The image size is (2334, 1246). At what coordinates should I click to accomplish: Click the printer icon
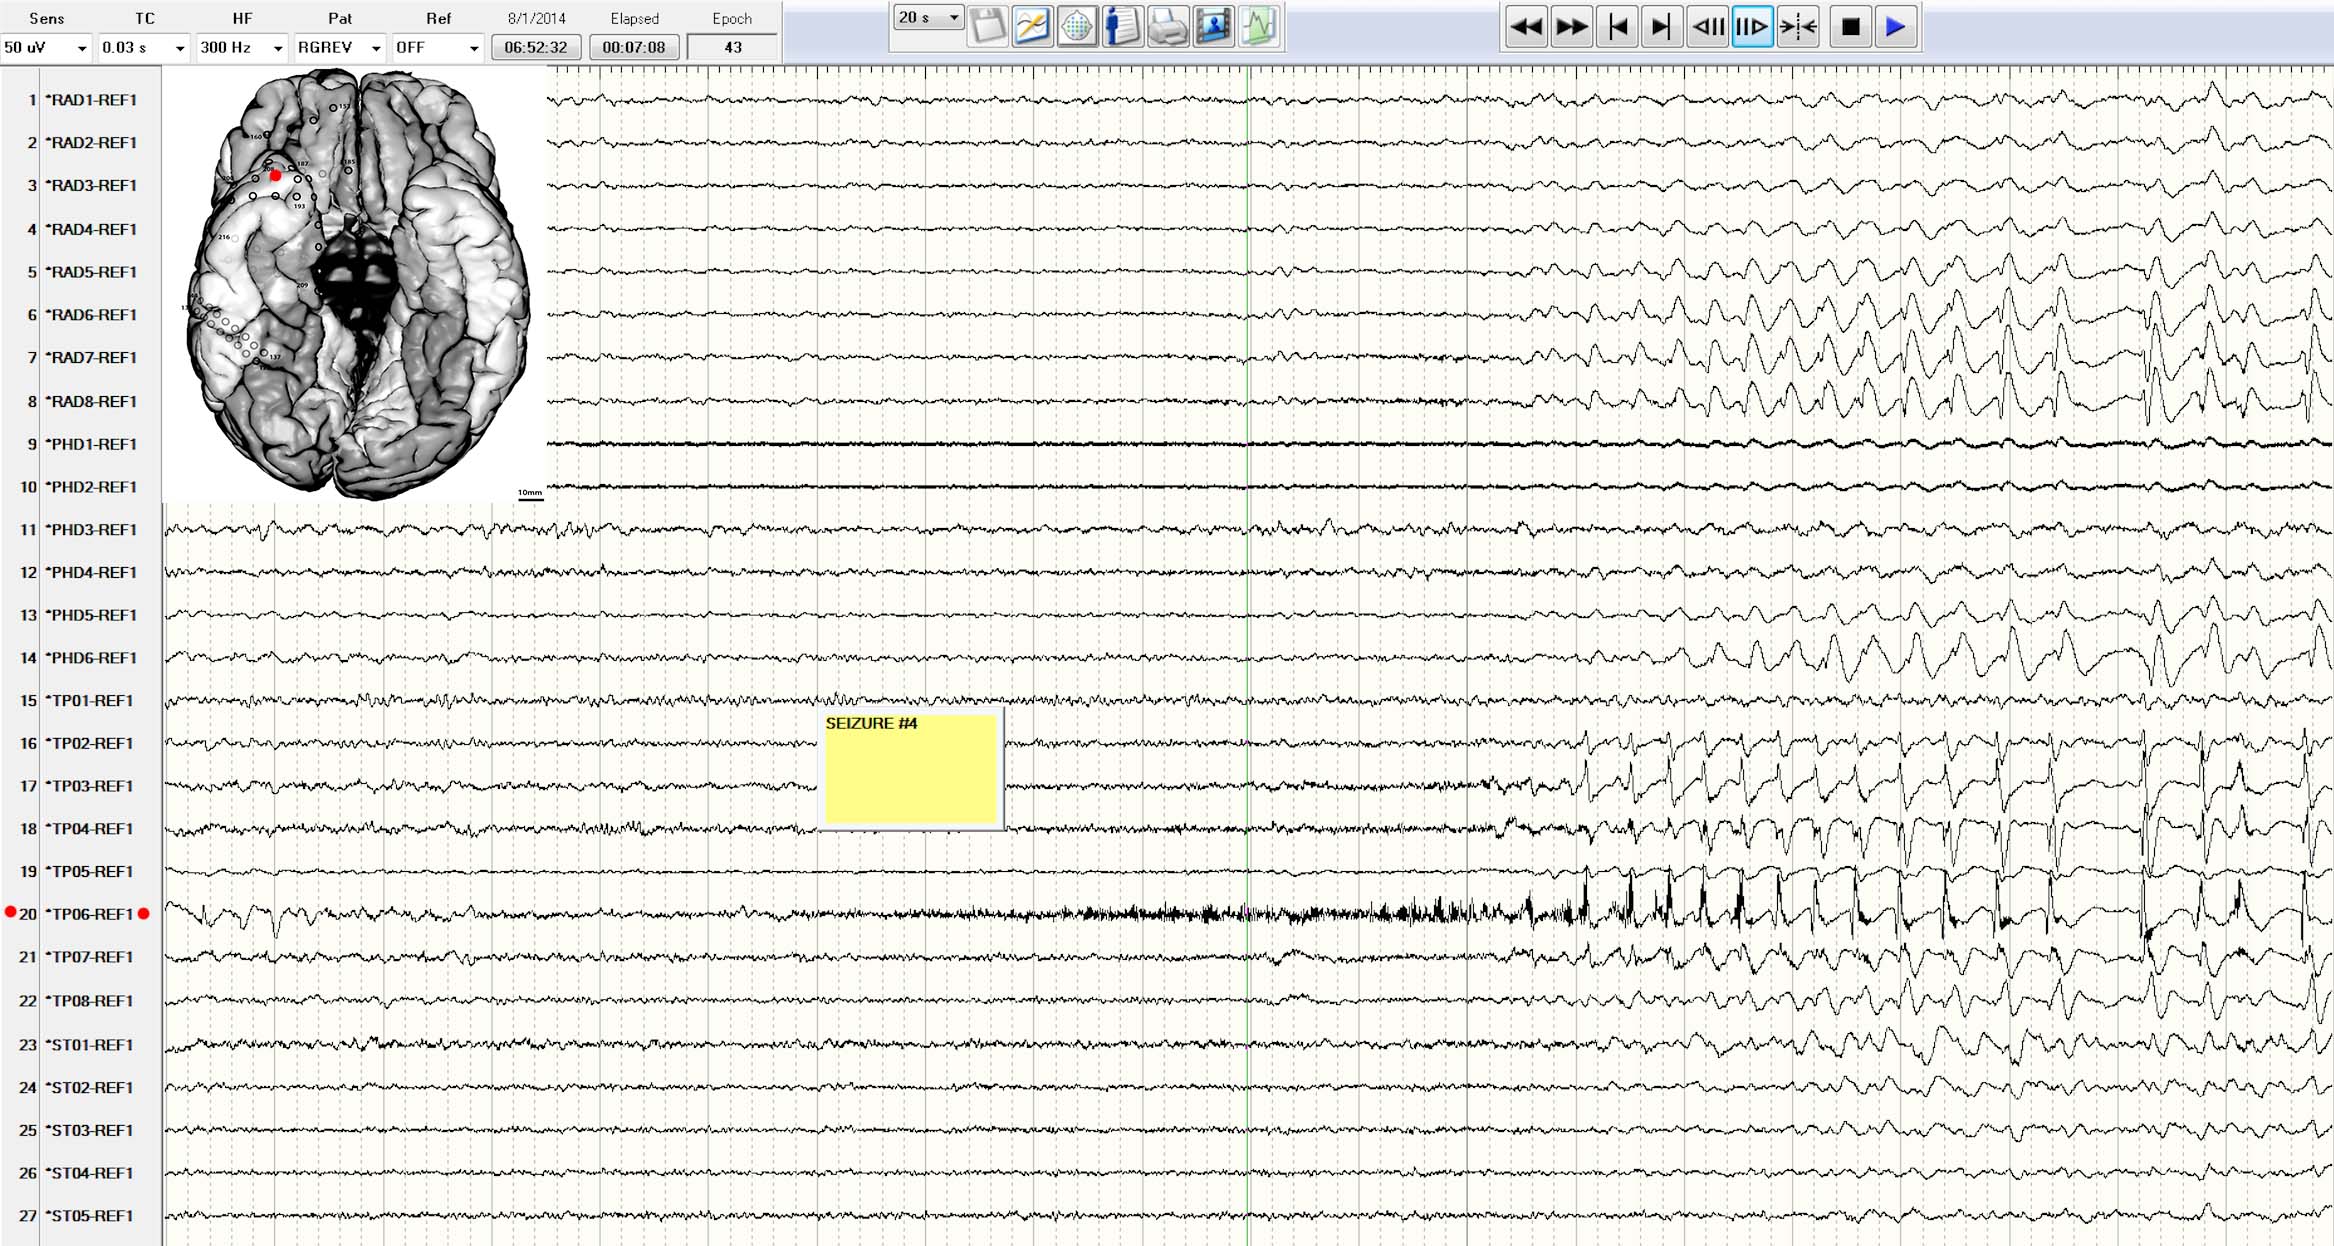point(1167,27)
